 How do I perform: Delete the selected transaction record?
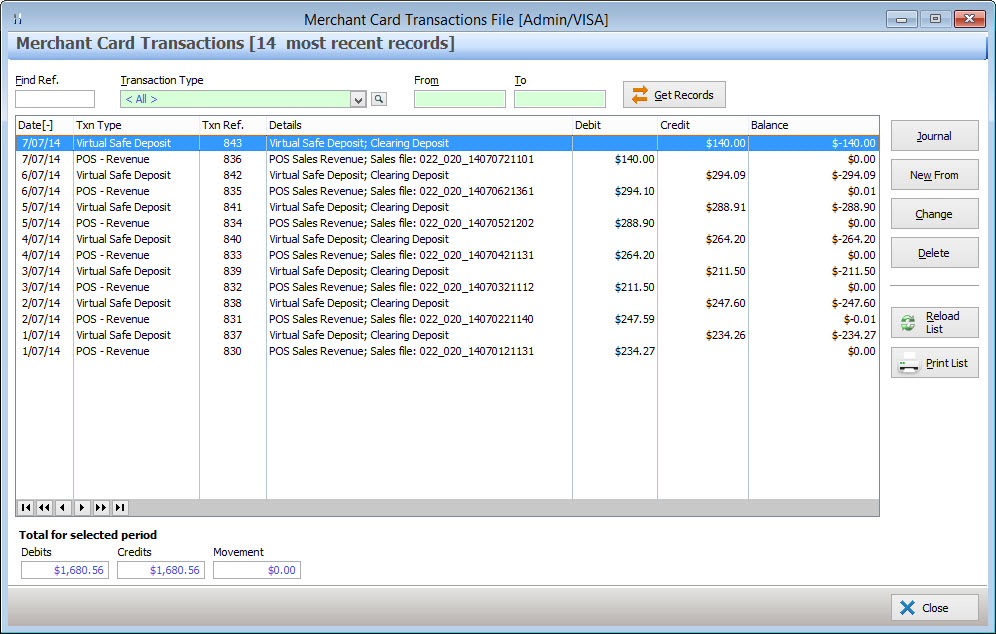click(934, 253)
